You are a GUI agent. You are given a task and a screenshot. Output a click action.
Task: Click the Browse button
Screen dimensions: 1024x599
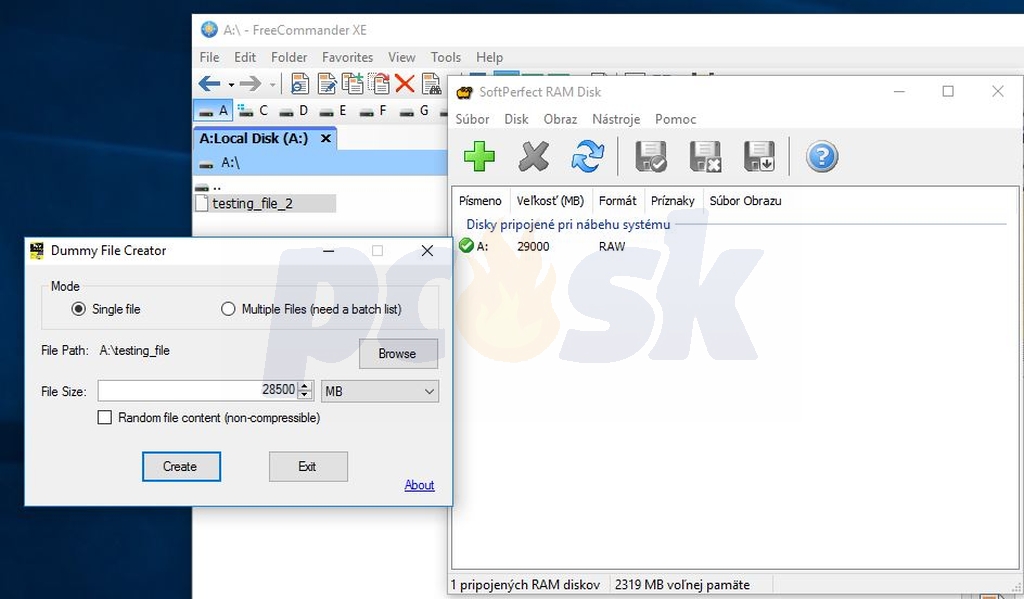click(x=398, y=353)
